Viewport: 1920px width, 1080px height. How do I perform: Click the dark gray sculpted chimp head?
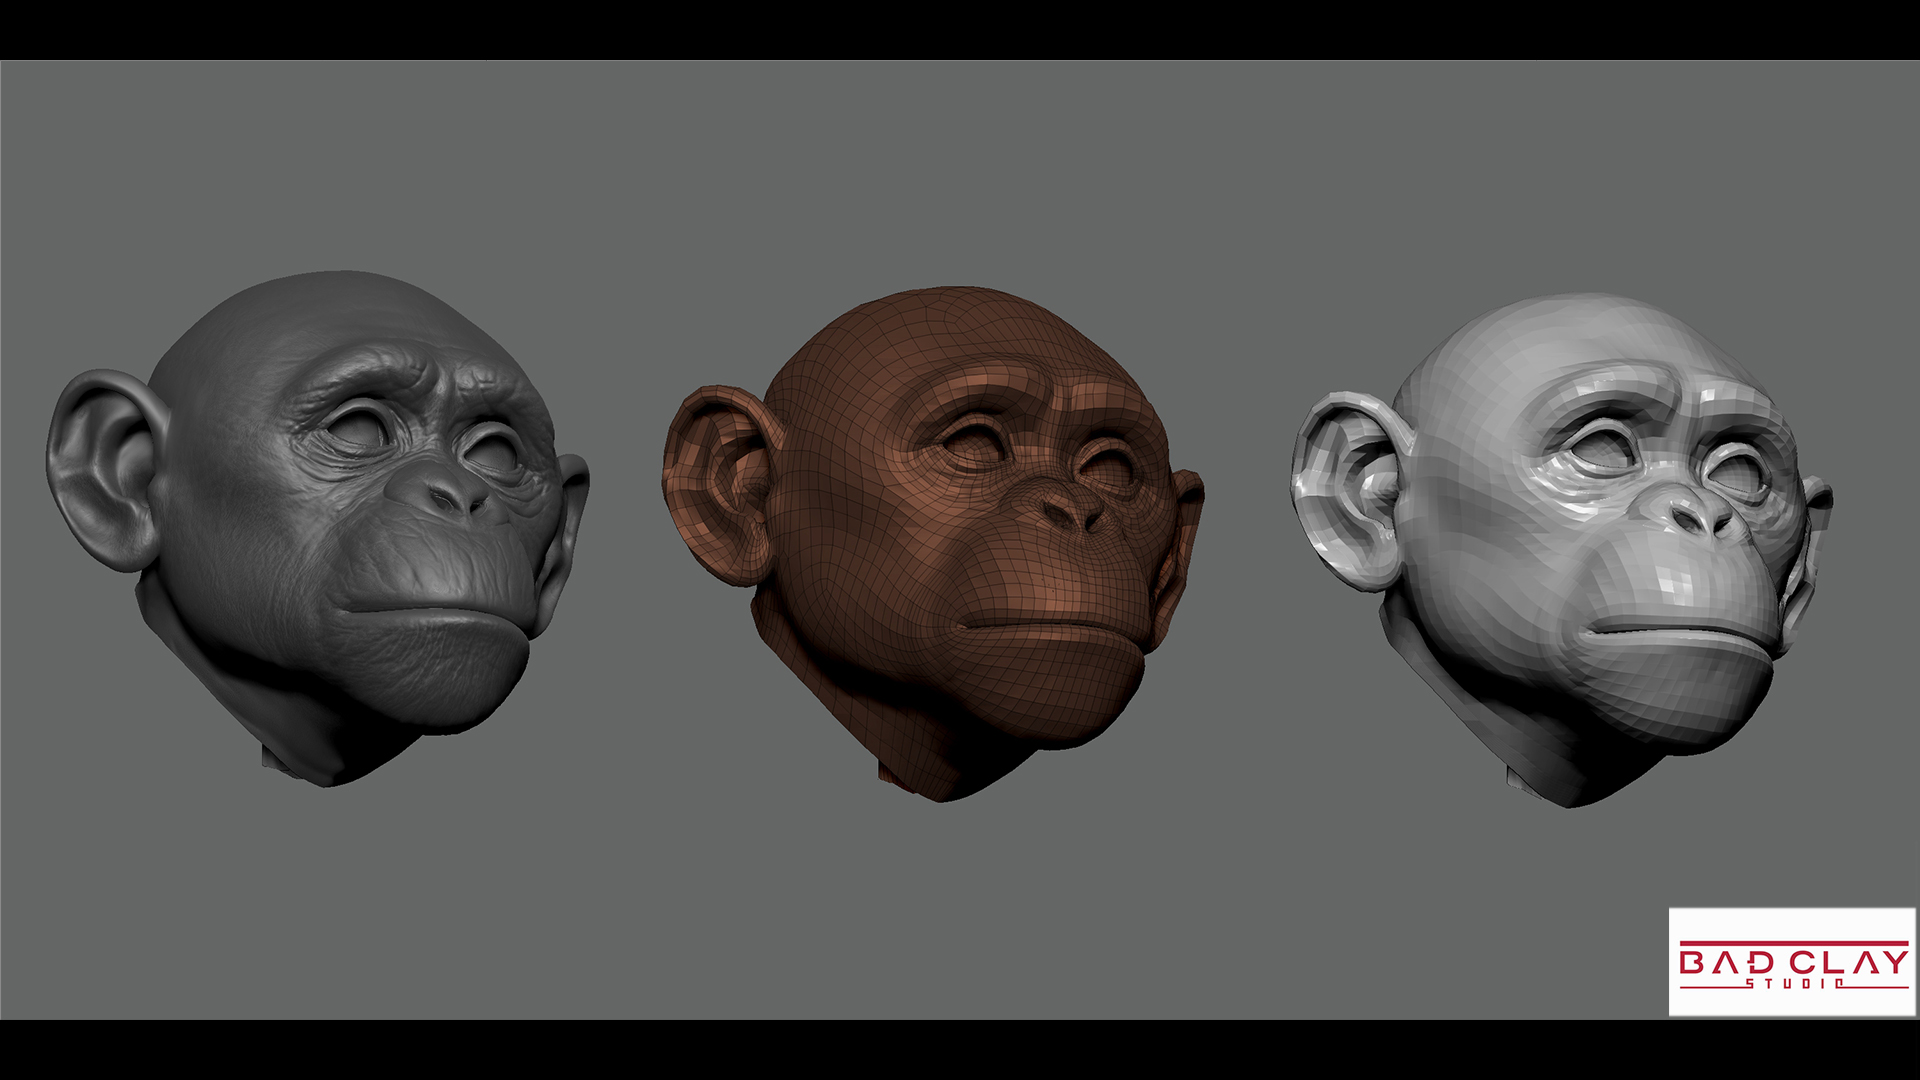coord(318,528)
